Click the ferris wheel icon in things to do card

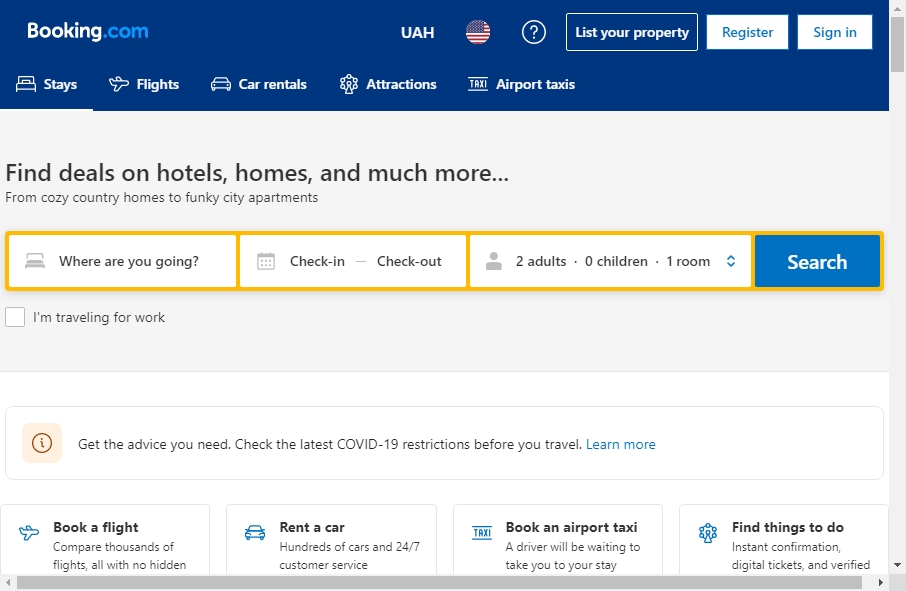(708, 533)
